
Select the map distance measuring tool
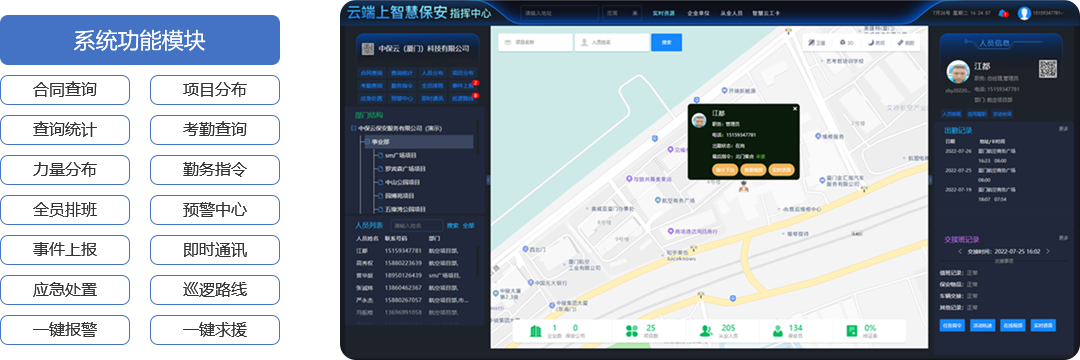906,43
